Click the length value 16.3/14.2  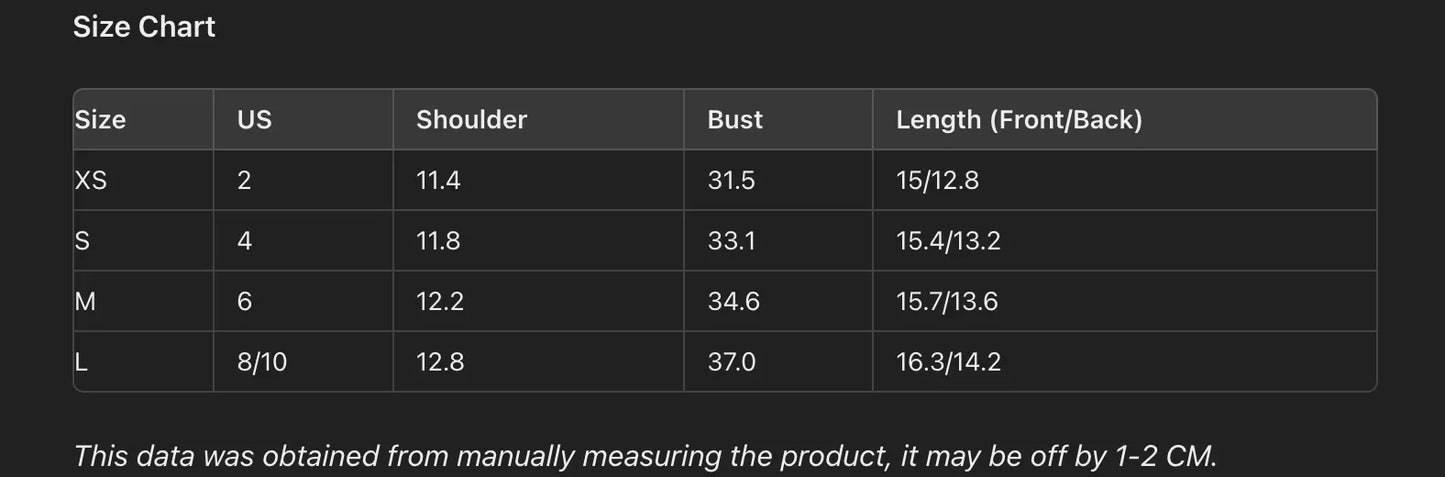coord(948,362)
